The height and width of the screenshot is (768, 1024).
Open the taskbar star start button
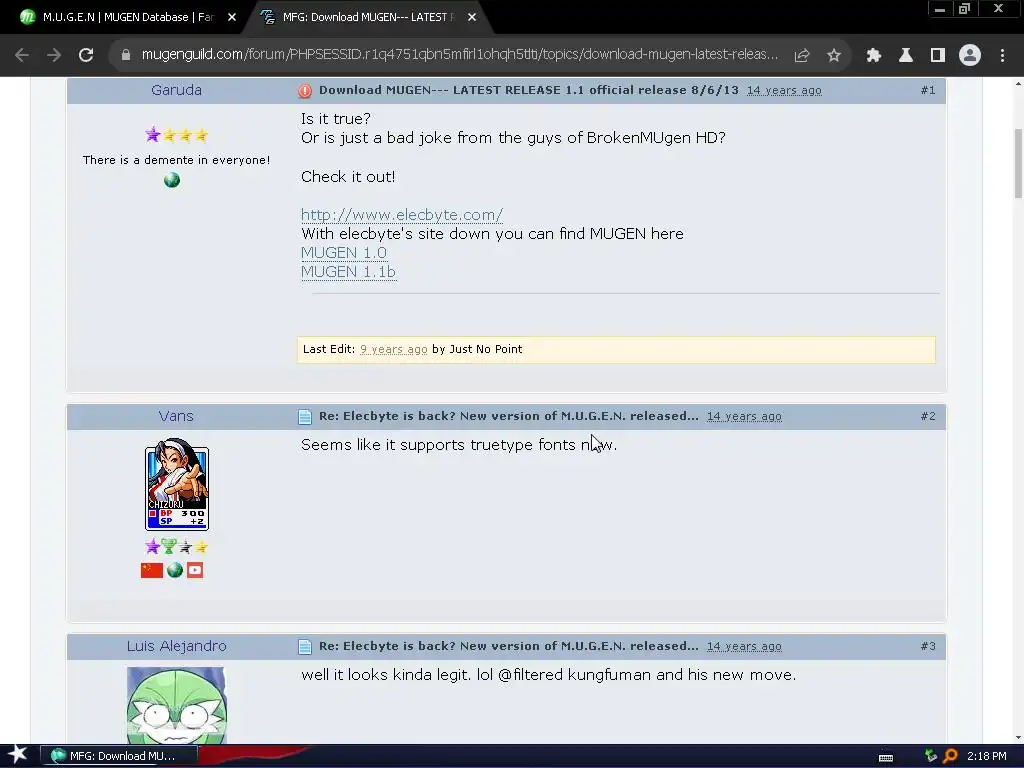[x=17, y=756]
